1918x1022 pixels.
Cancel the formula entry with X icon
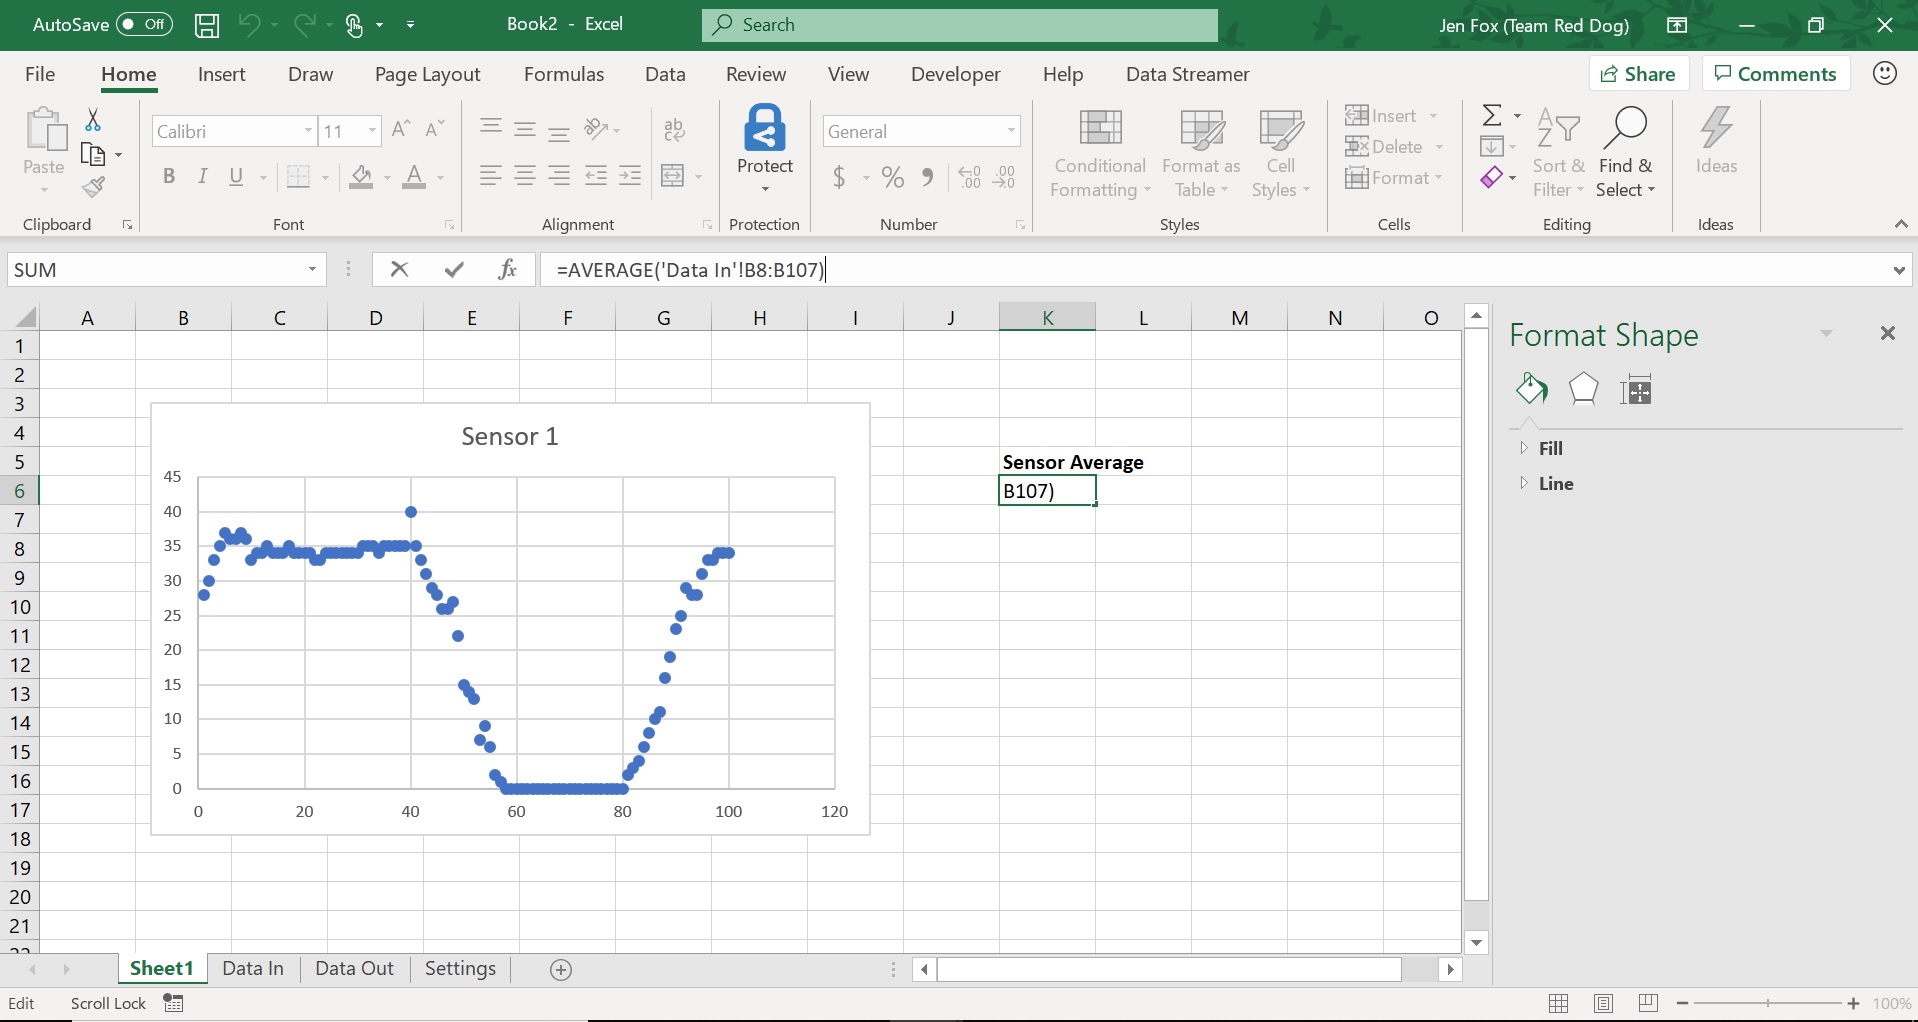(x=399, y=269)
